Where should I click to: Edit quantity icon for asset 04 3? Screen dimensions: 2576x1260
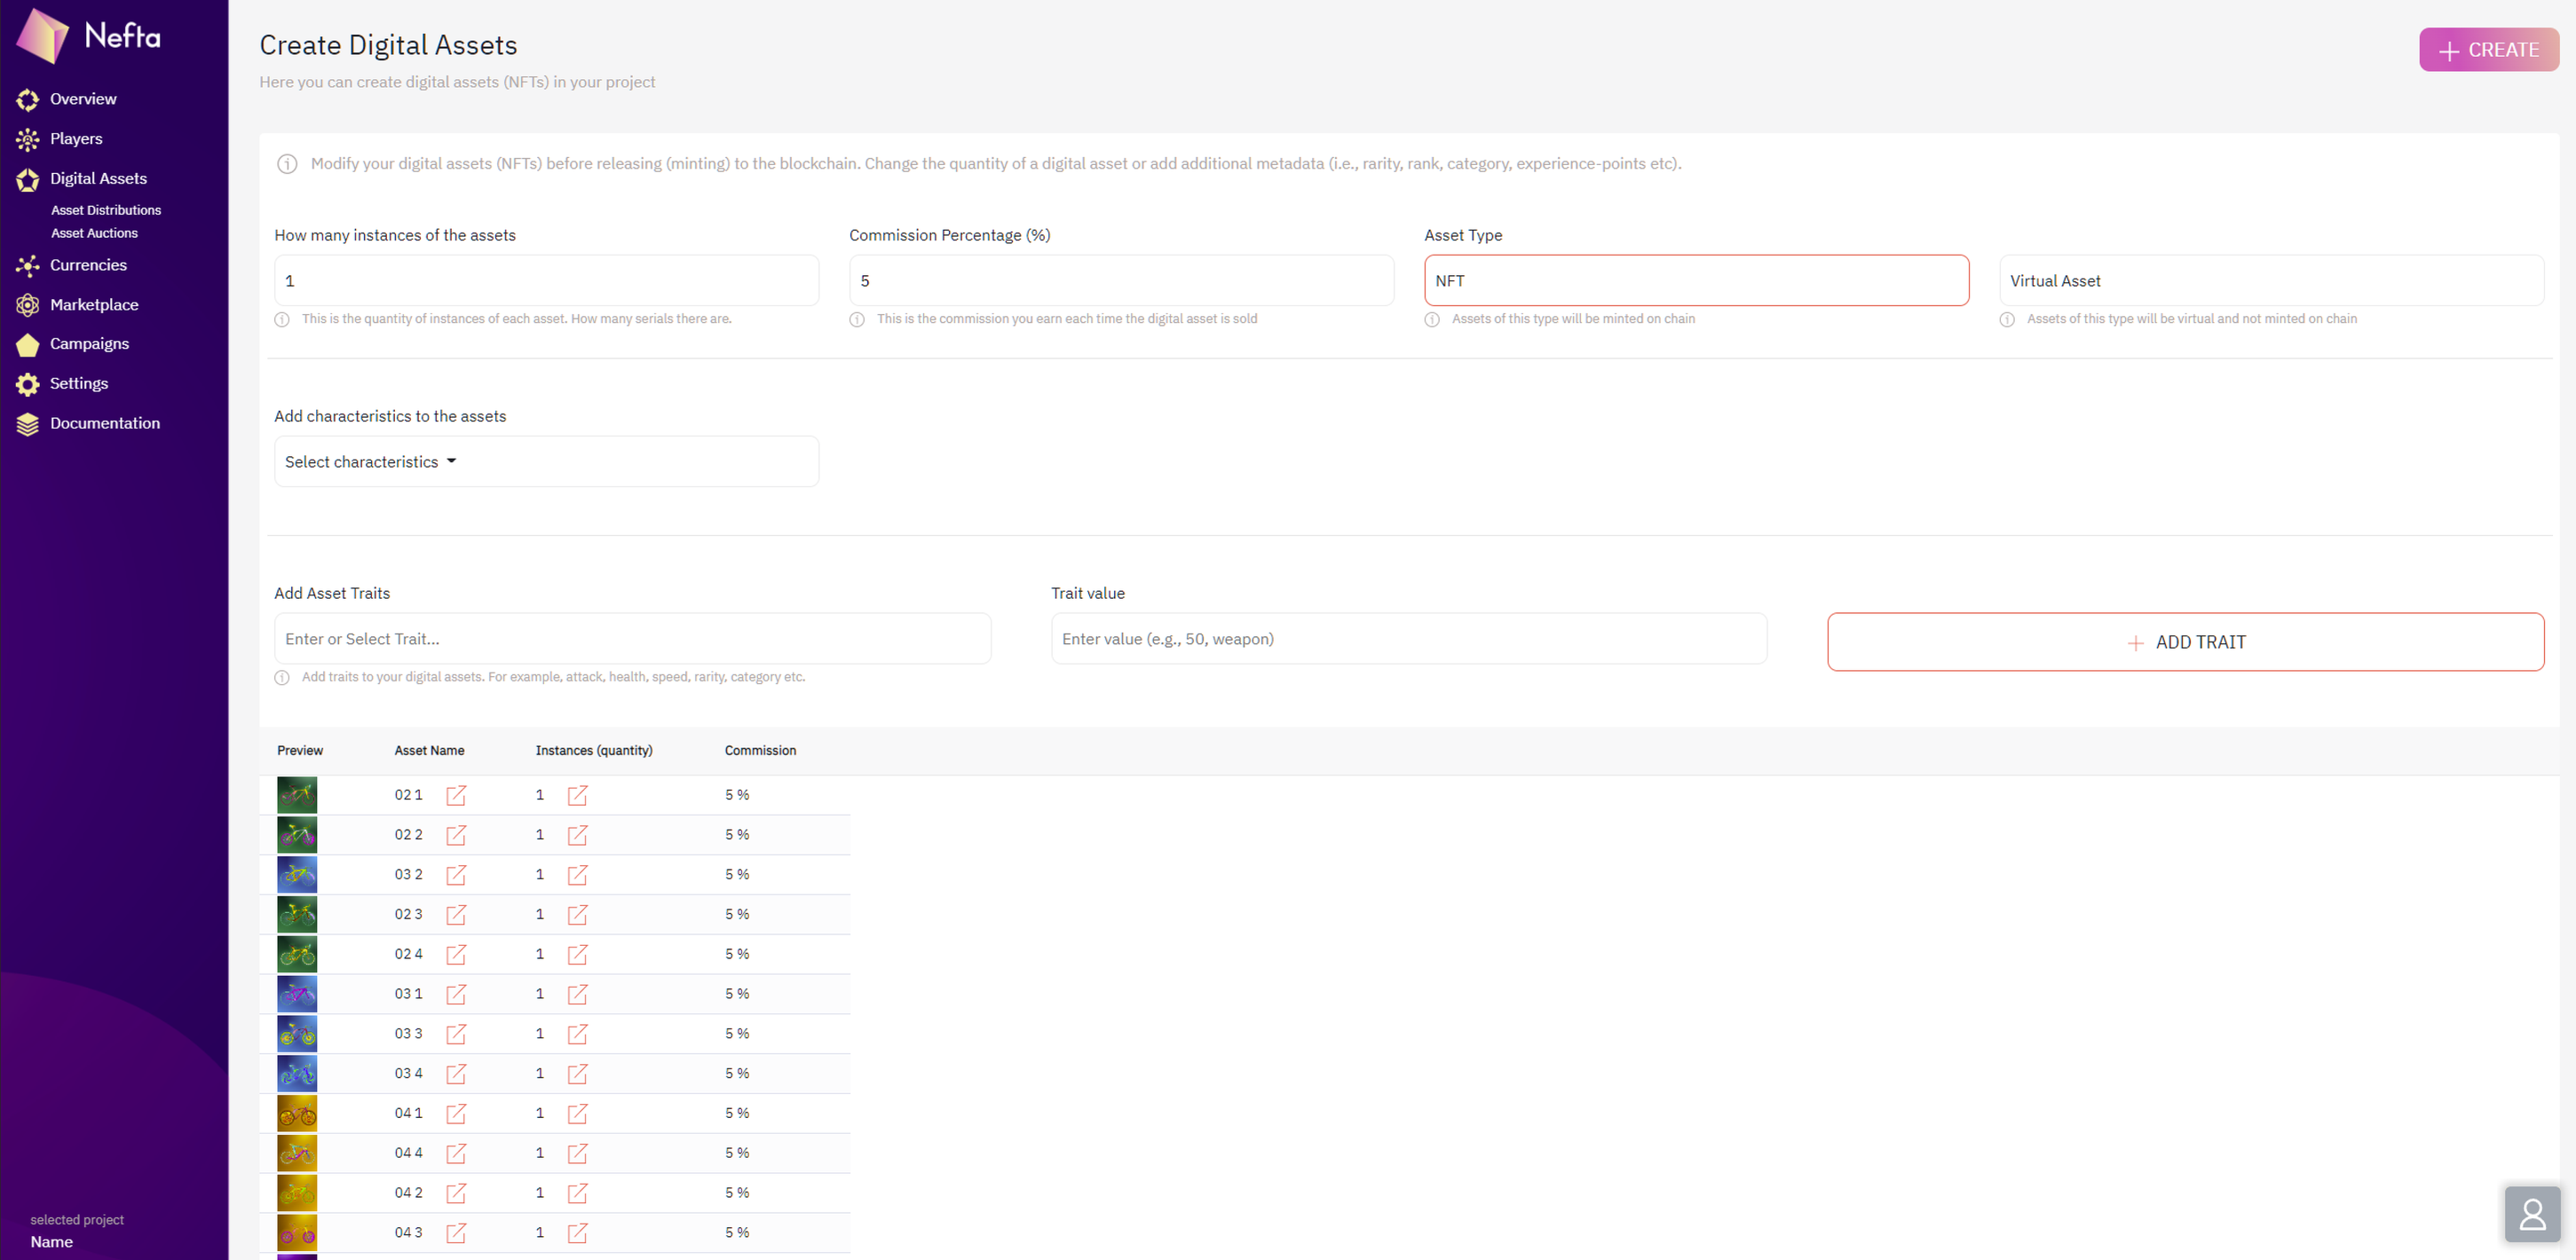(x=577, y=1233)
